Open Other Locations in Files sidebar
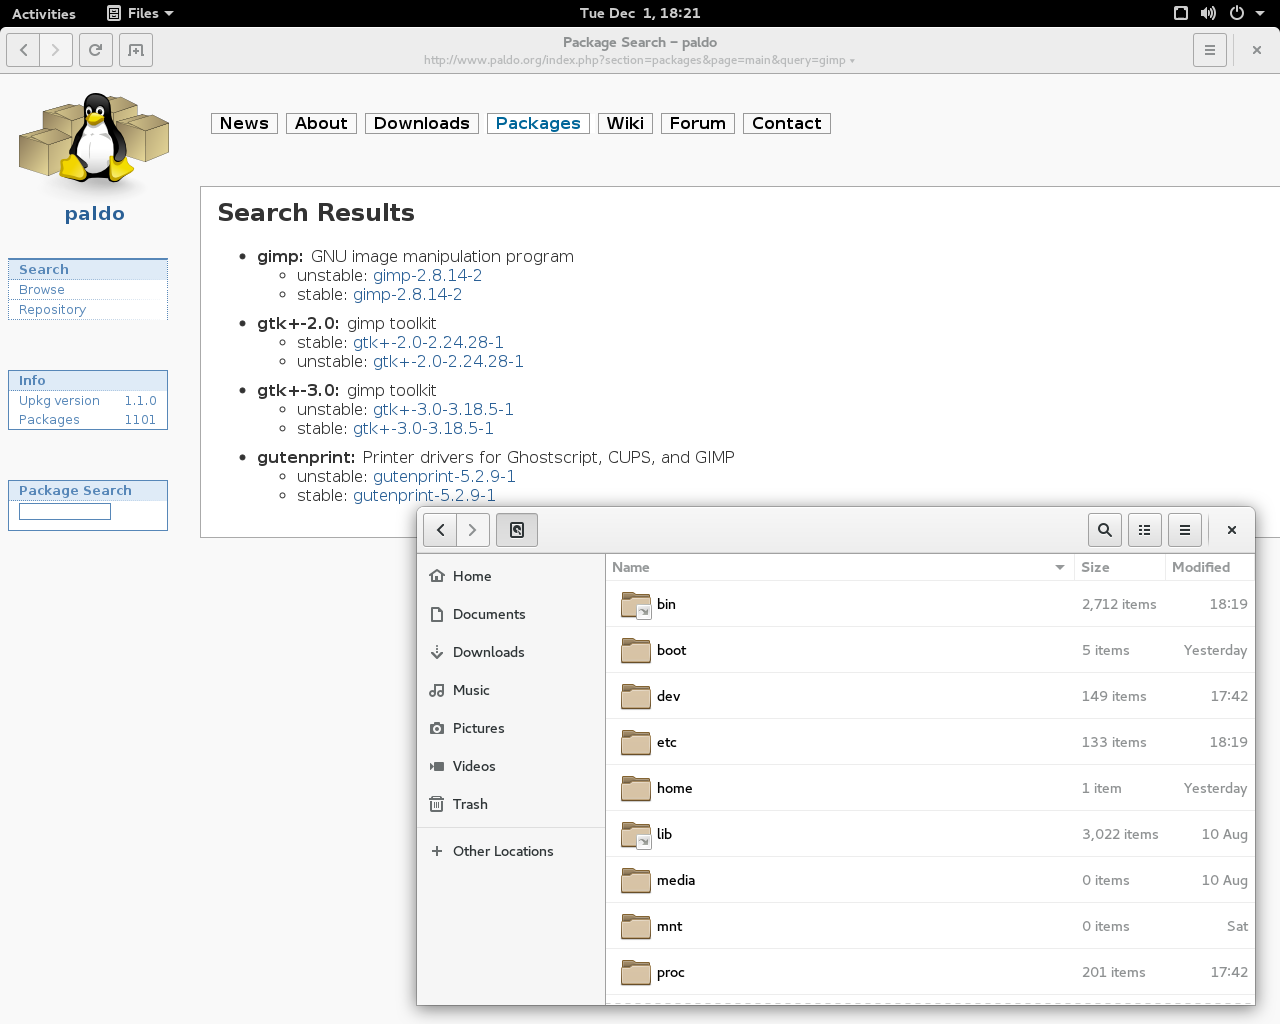The image size is (1280, 1024). (x=511, y=851)
